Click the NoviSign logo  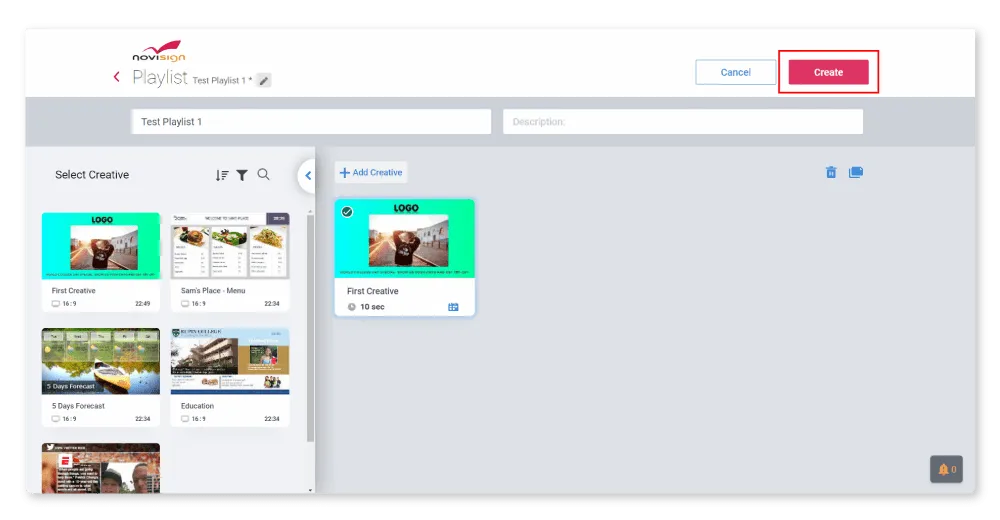point(158,51)
